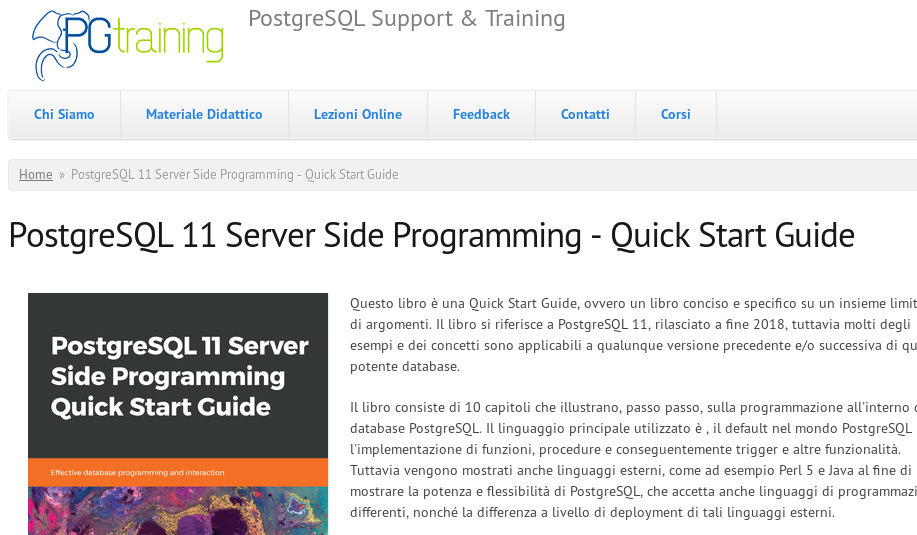This screenshot has height=535, width=917.
Task: Click the book cover thumbnail image
Action: point(178,414)
